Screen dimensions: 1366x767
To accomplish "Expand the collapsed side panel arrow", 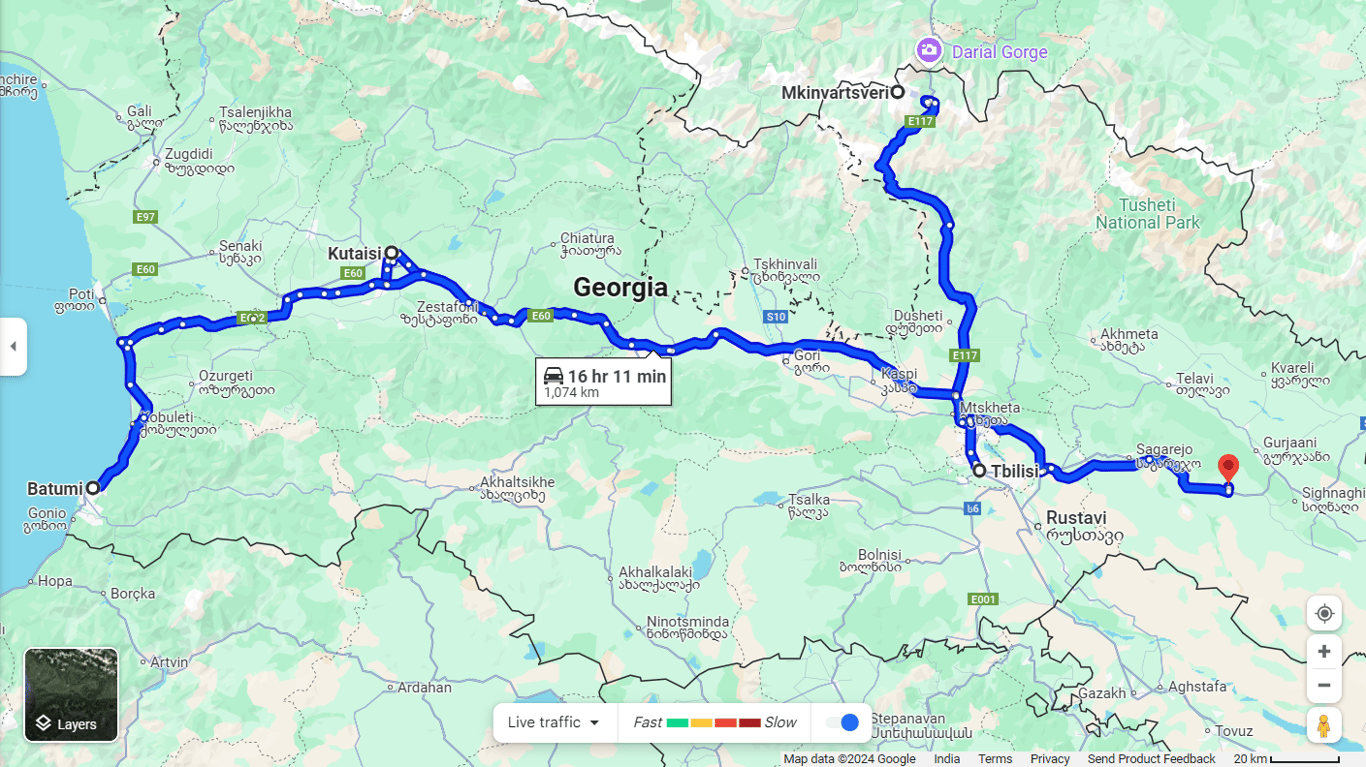I will coord(13,347).
